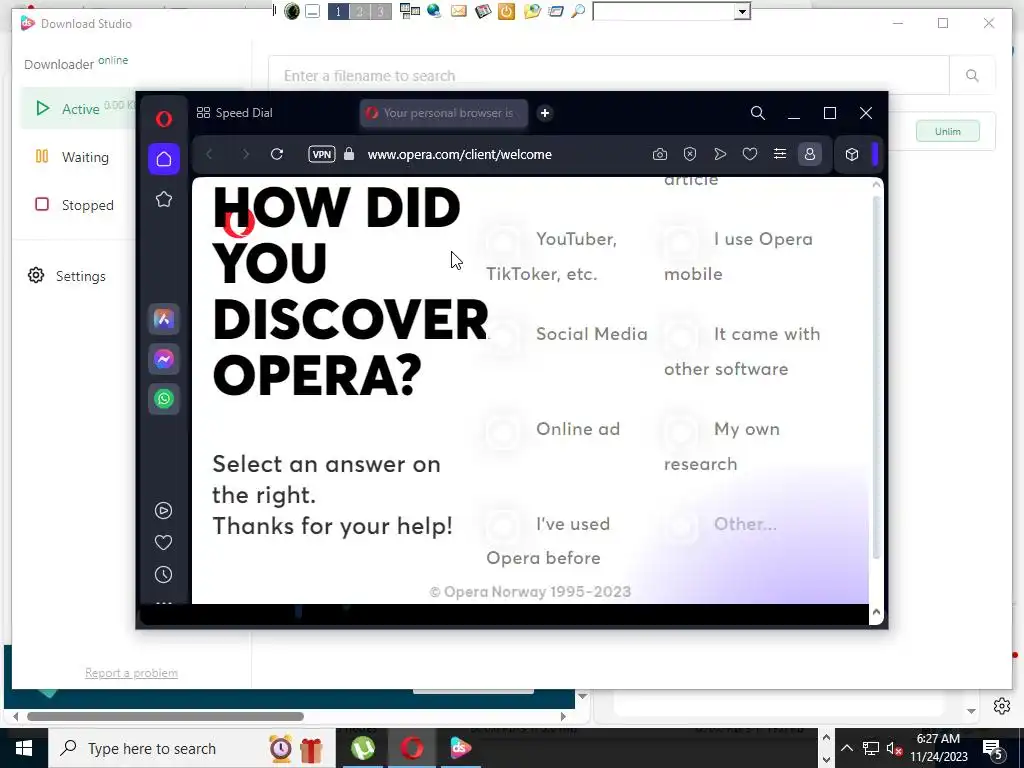Switch to Download Studio in taskbar
This screenshot has height=768, width=1024.
(460, 748)
